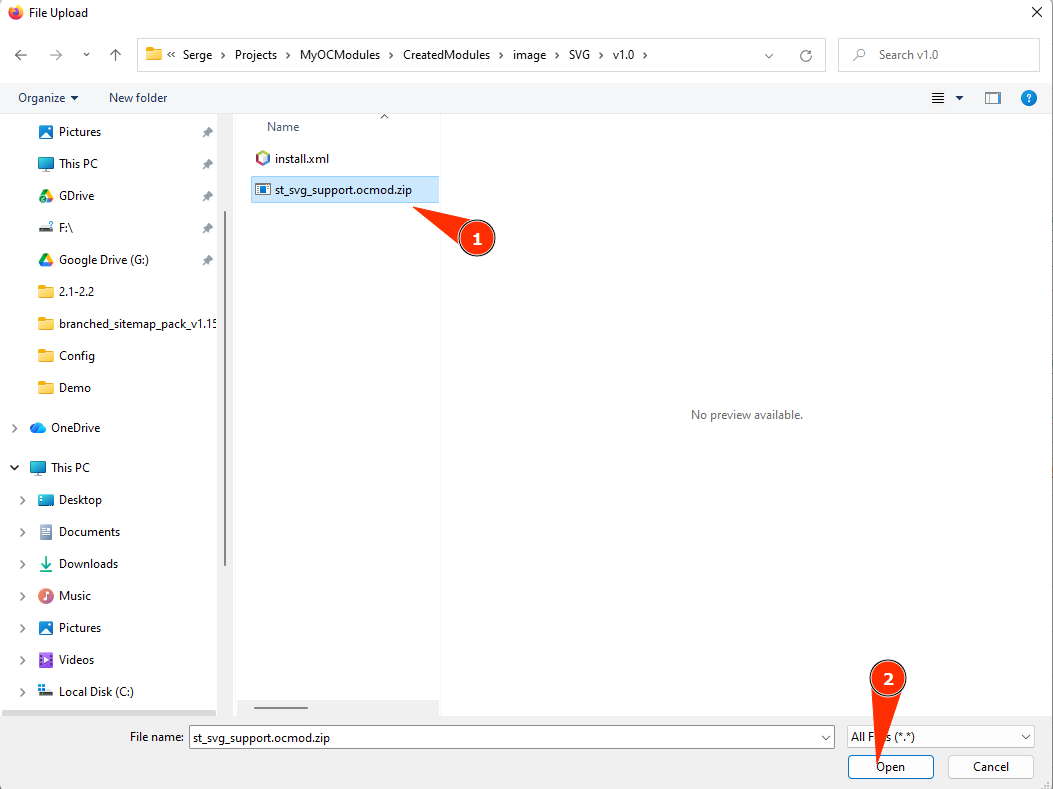Select Desktop under This PC
Image resolution: width=1053 pixels, height=789 pixels.
tap(79, 500)
